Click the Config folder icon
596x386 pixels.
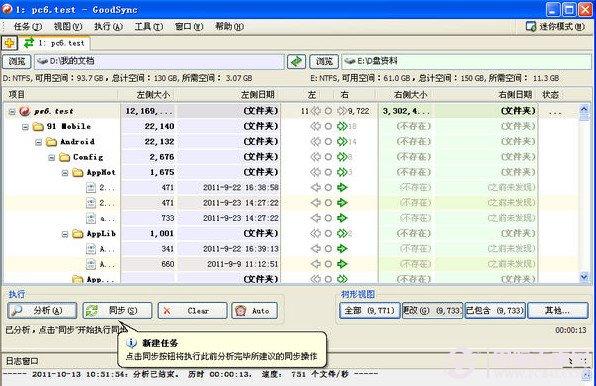[65, 157]
